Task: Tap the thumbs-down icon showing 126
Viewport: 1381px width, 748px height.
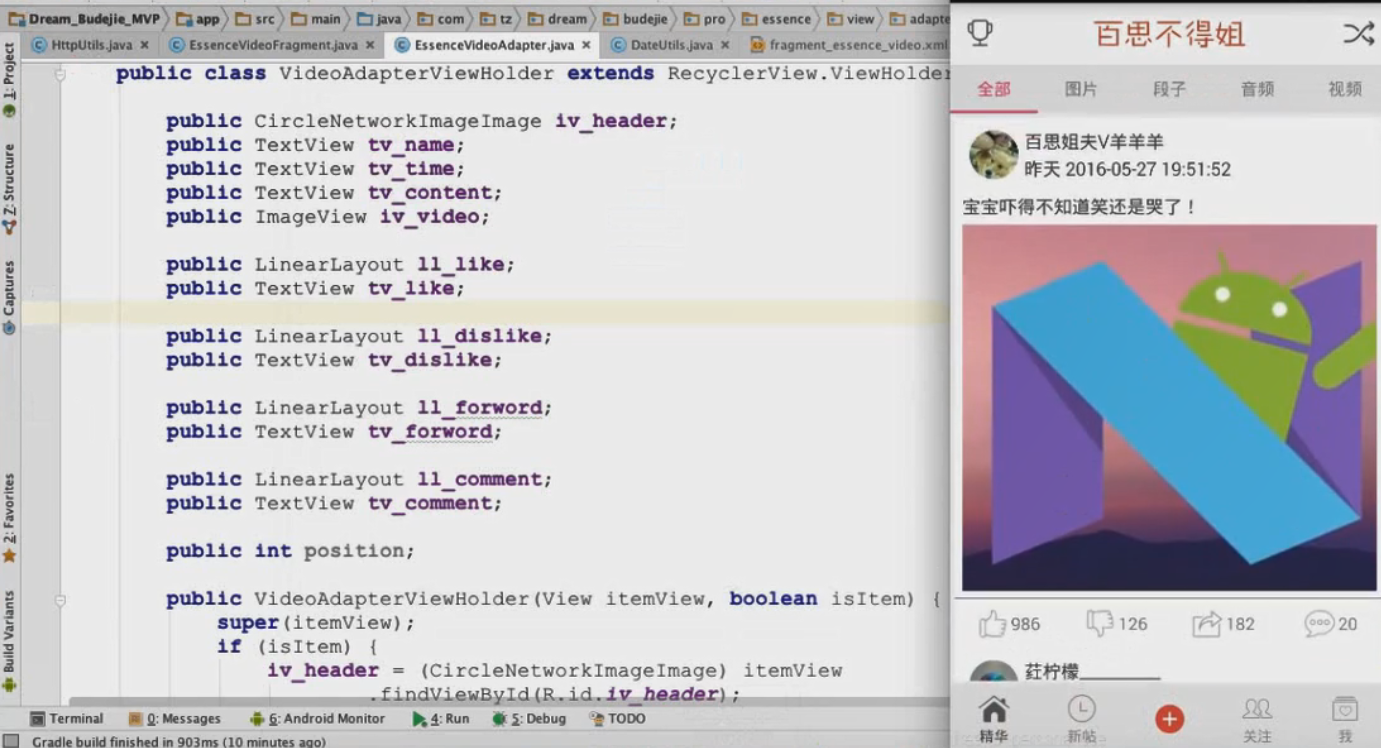Action: point(1100,624)
